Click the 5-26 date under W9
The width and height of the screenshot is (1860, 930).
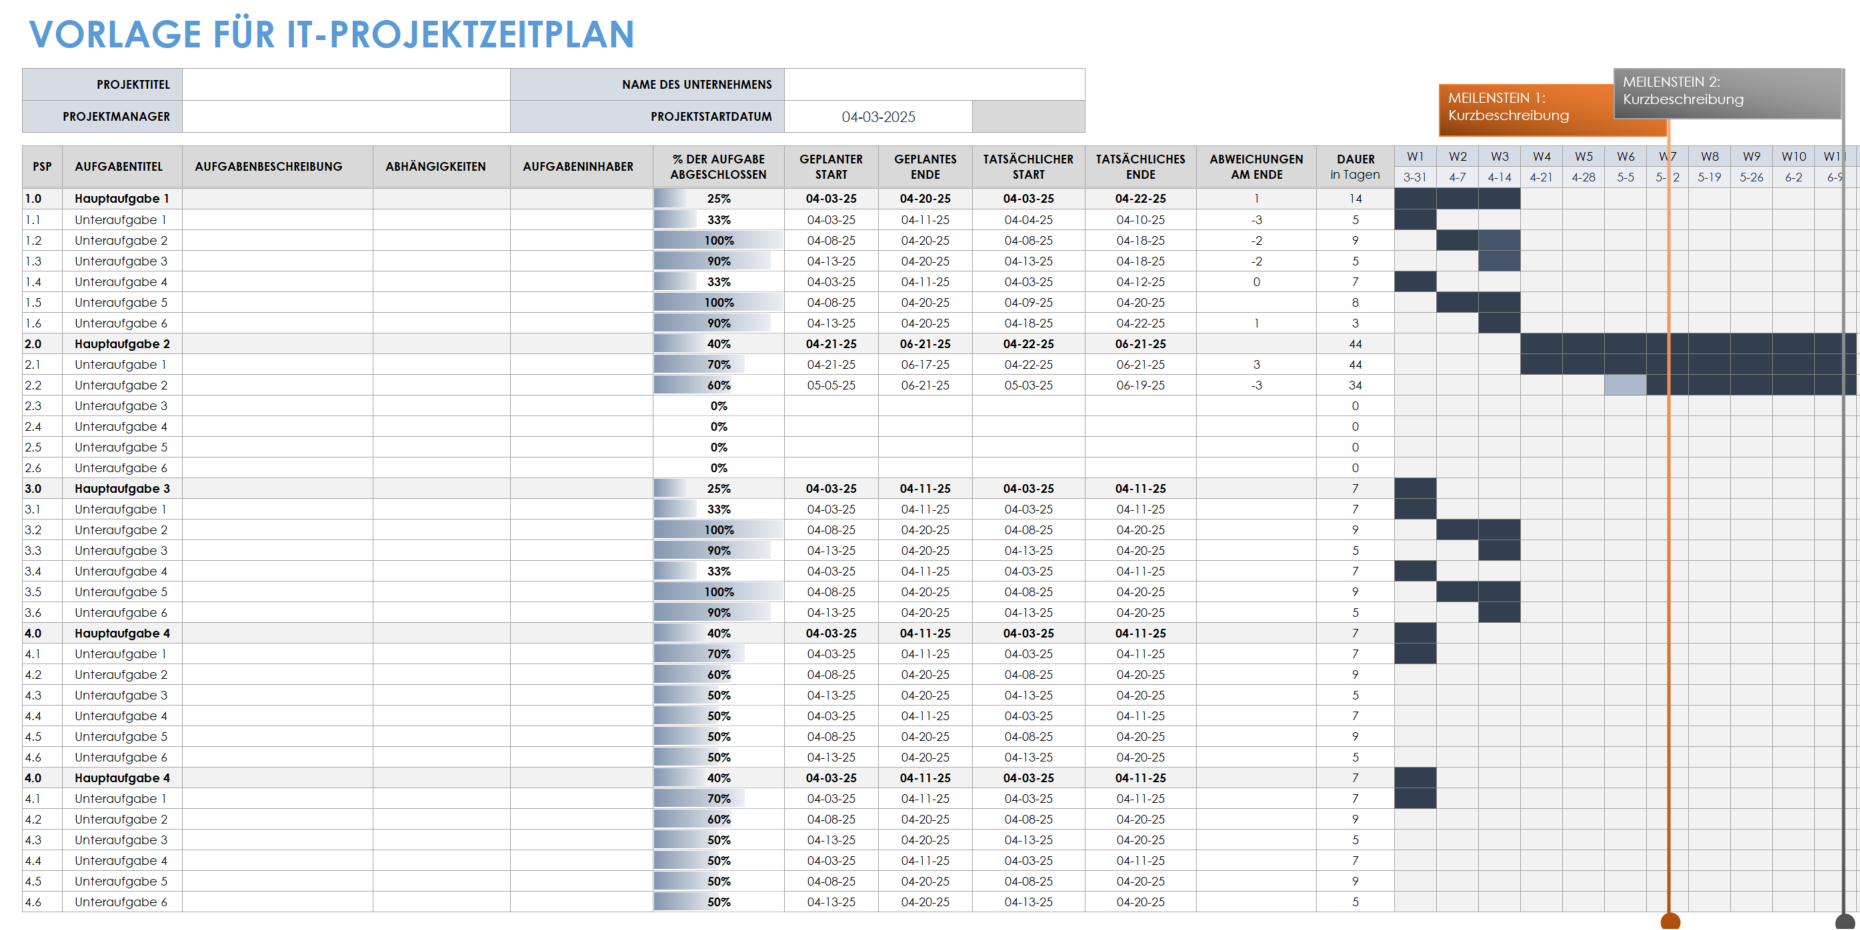1752,178
